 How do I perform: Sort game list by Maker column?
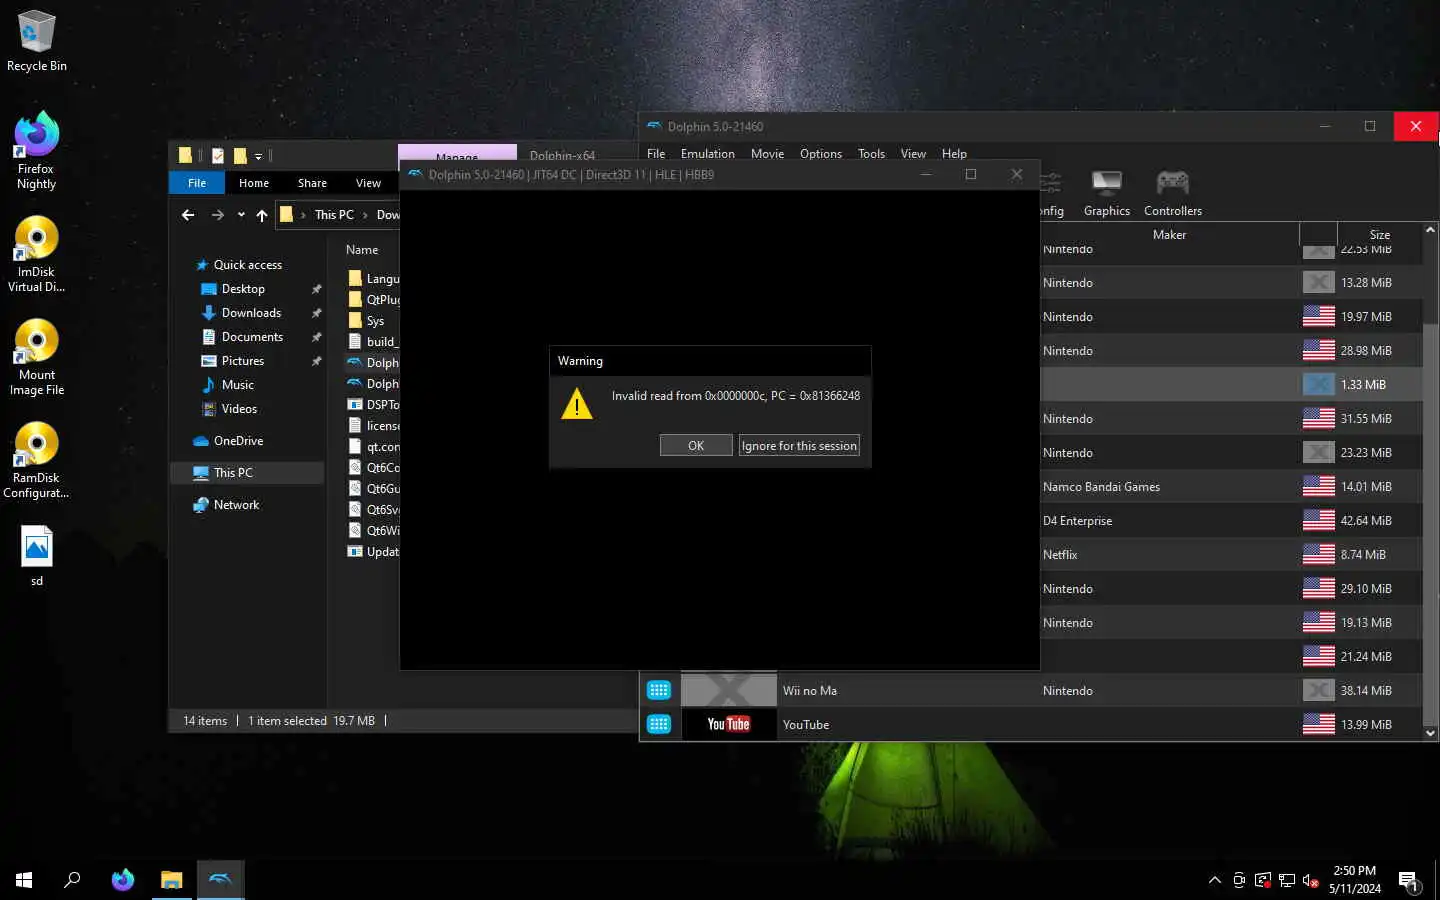[x=1169, y=235]
